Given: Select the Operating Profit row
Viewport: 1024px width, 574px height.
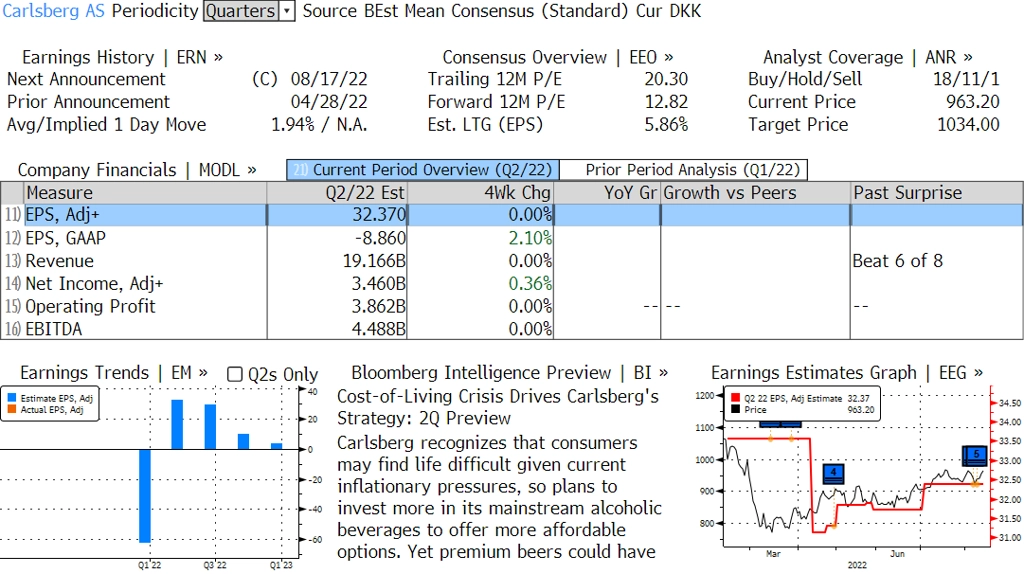Looking at the screenshot, I should [x=512, y=306].
